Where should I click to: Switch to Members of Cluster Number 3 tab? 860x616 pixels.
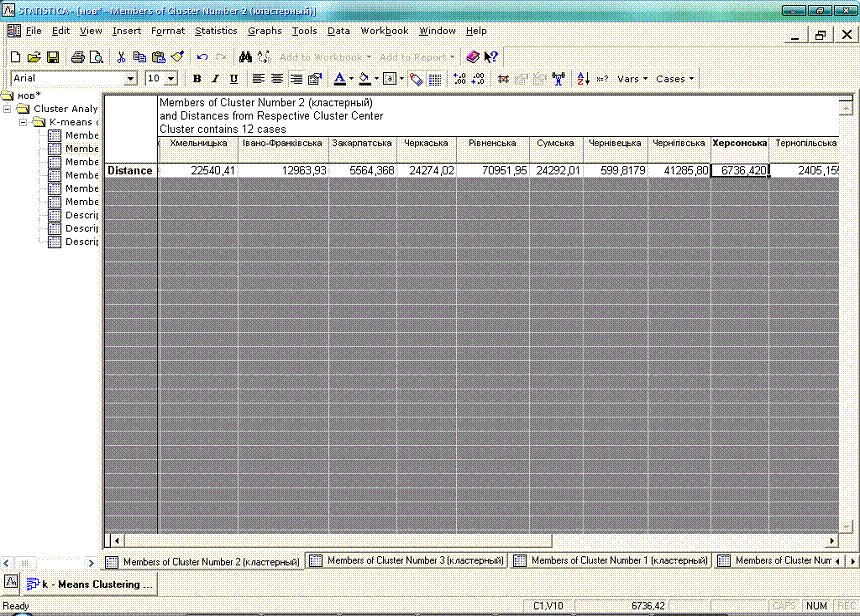tap(407, 561)
